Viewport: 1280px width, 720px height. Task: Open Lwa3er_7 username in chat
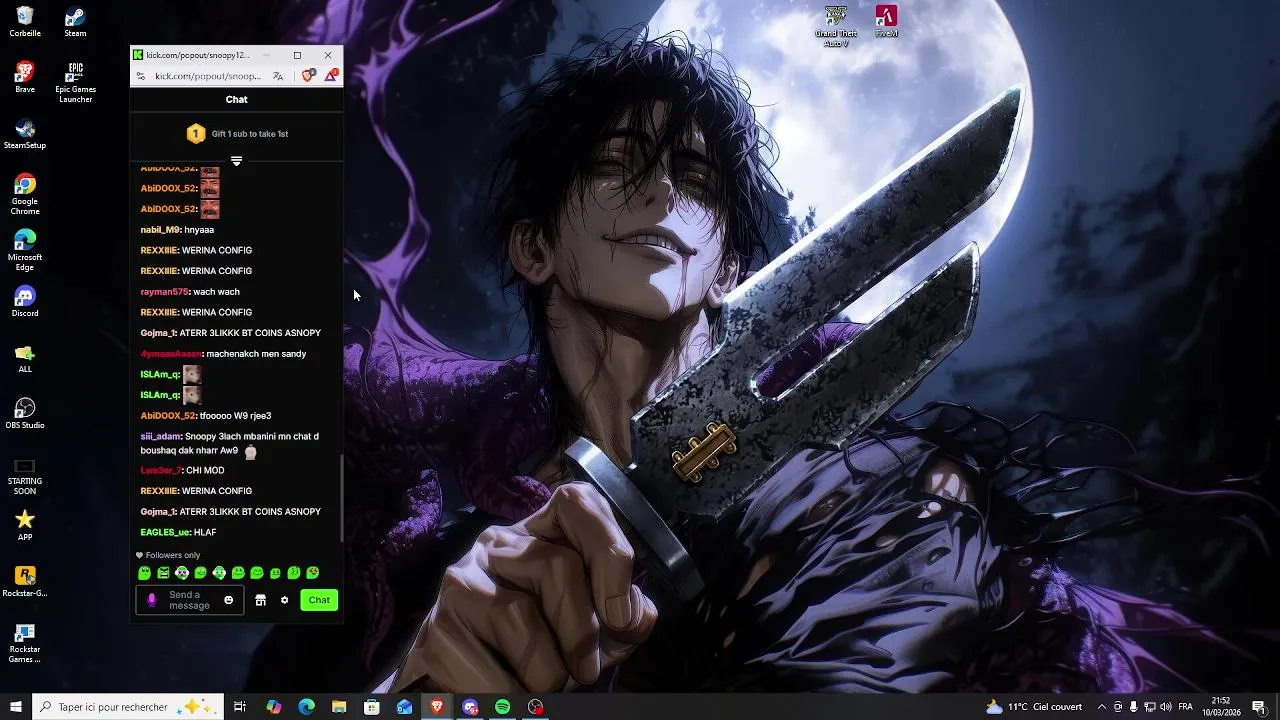161,471
